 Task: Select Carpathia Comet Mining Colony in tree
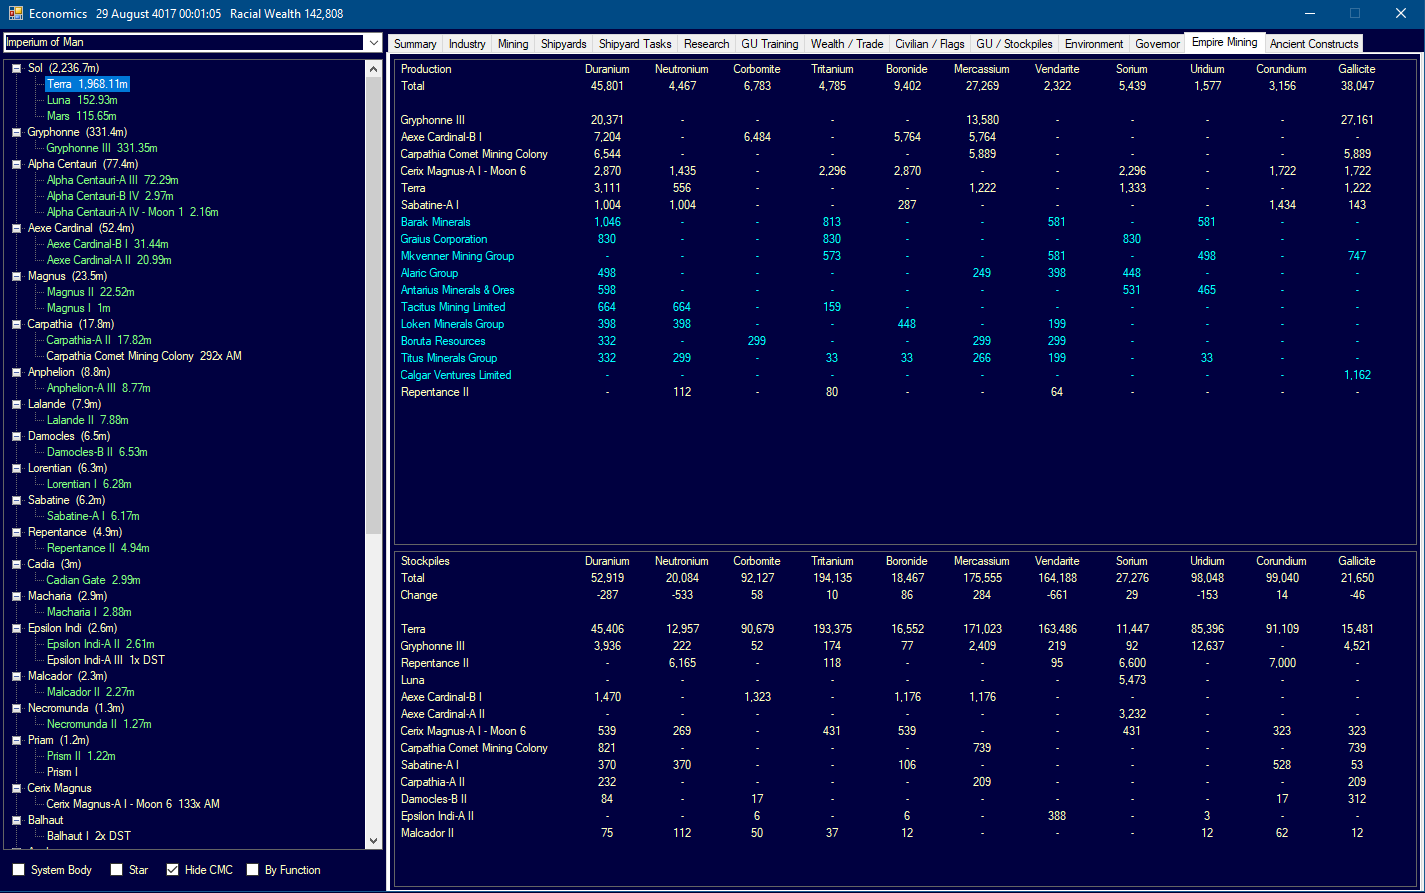tap(144, 356)
